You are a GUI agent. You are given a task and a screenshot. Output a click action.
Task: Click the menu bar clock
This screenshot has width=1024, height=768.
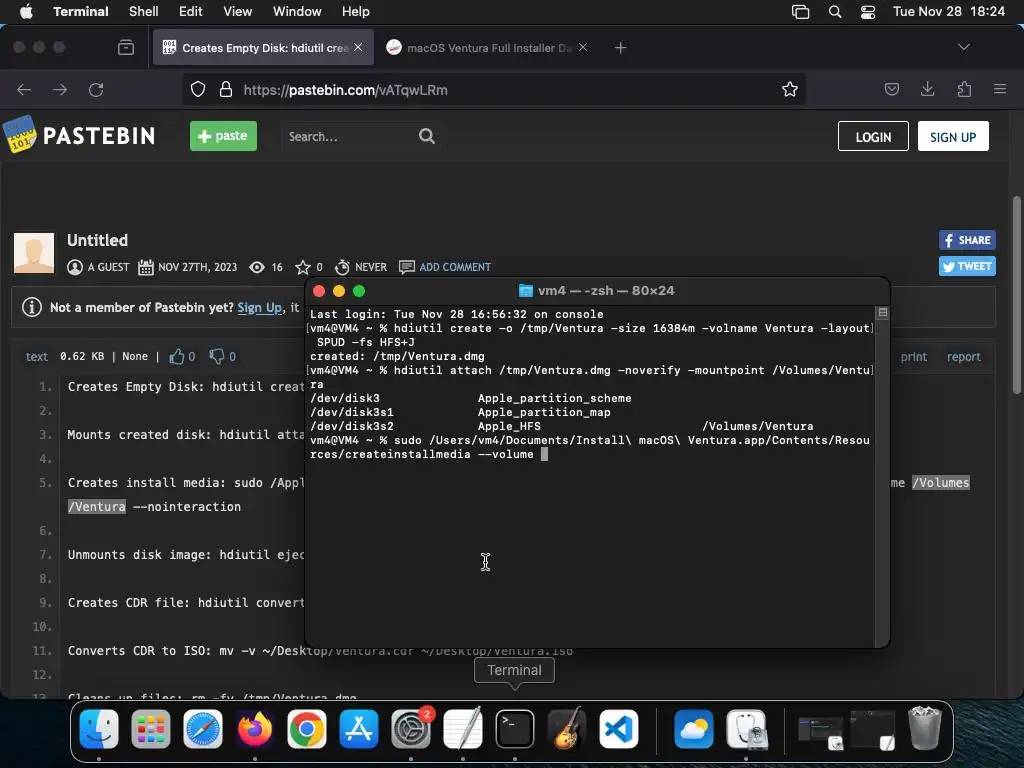click(x=949, y=12)
